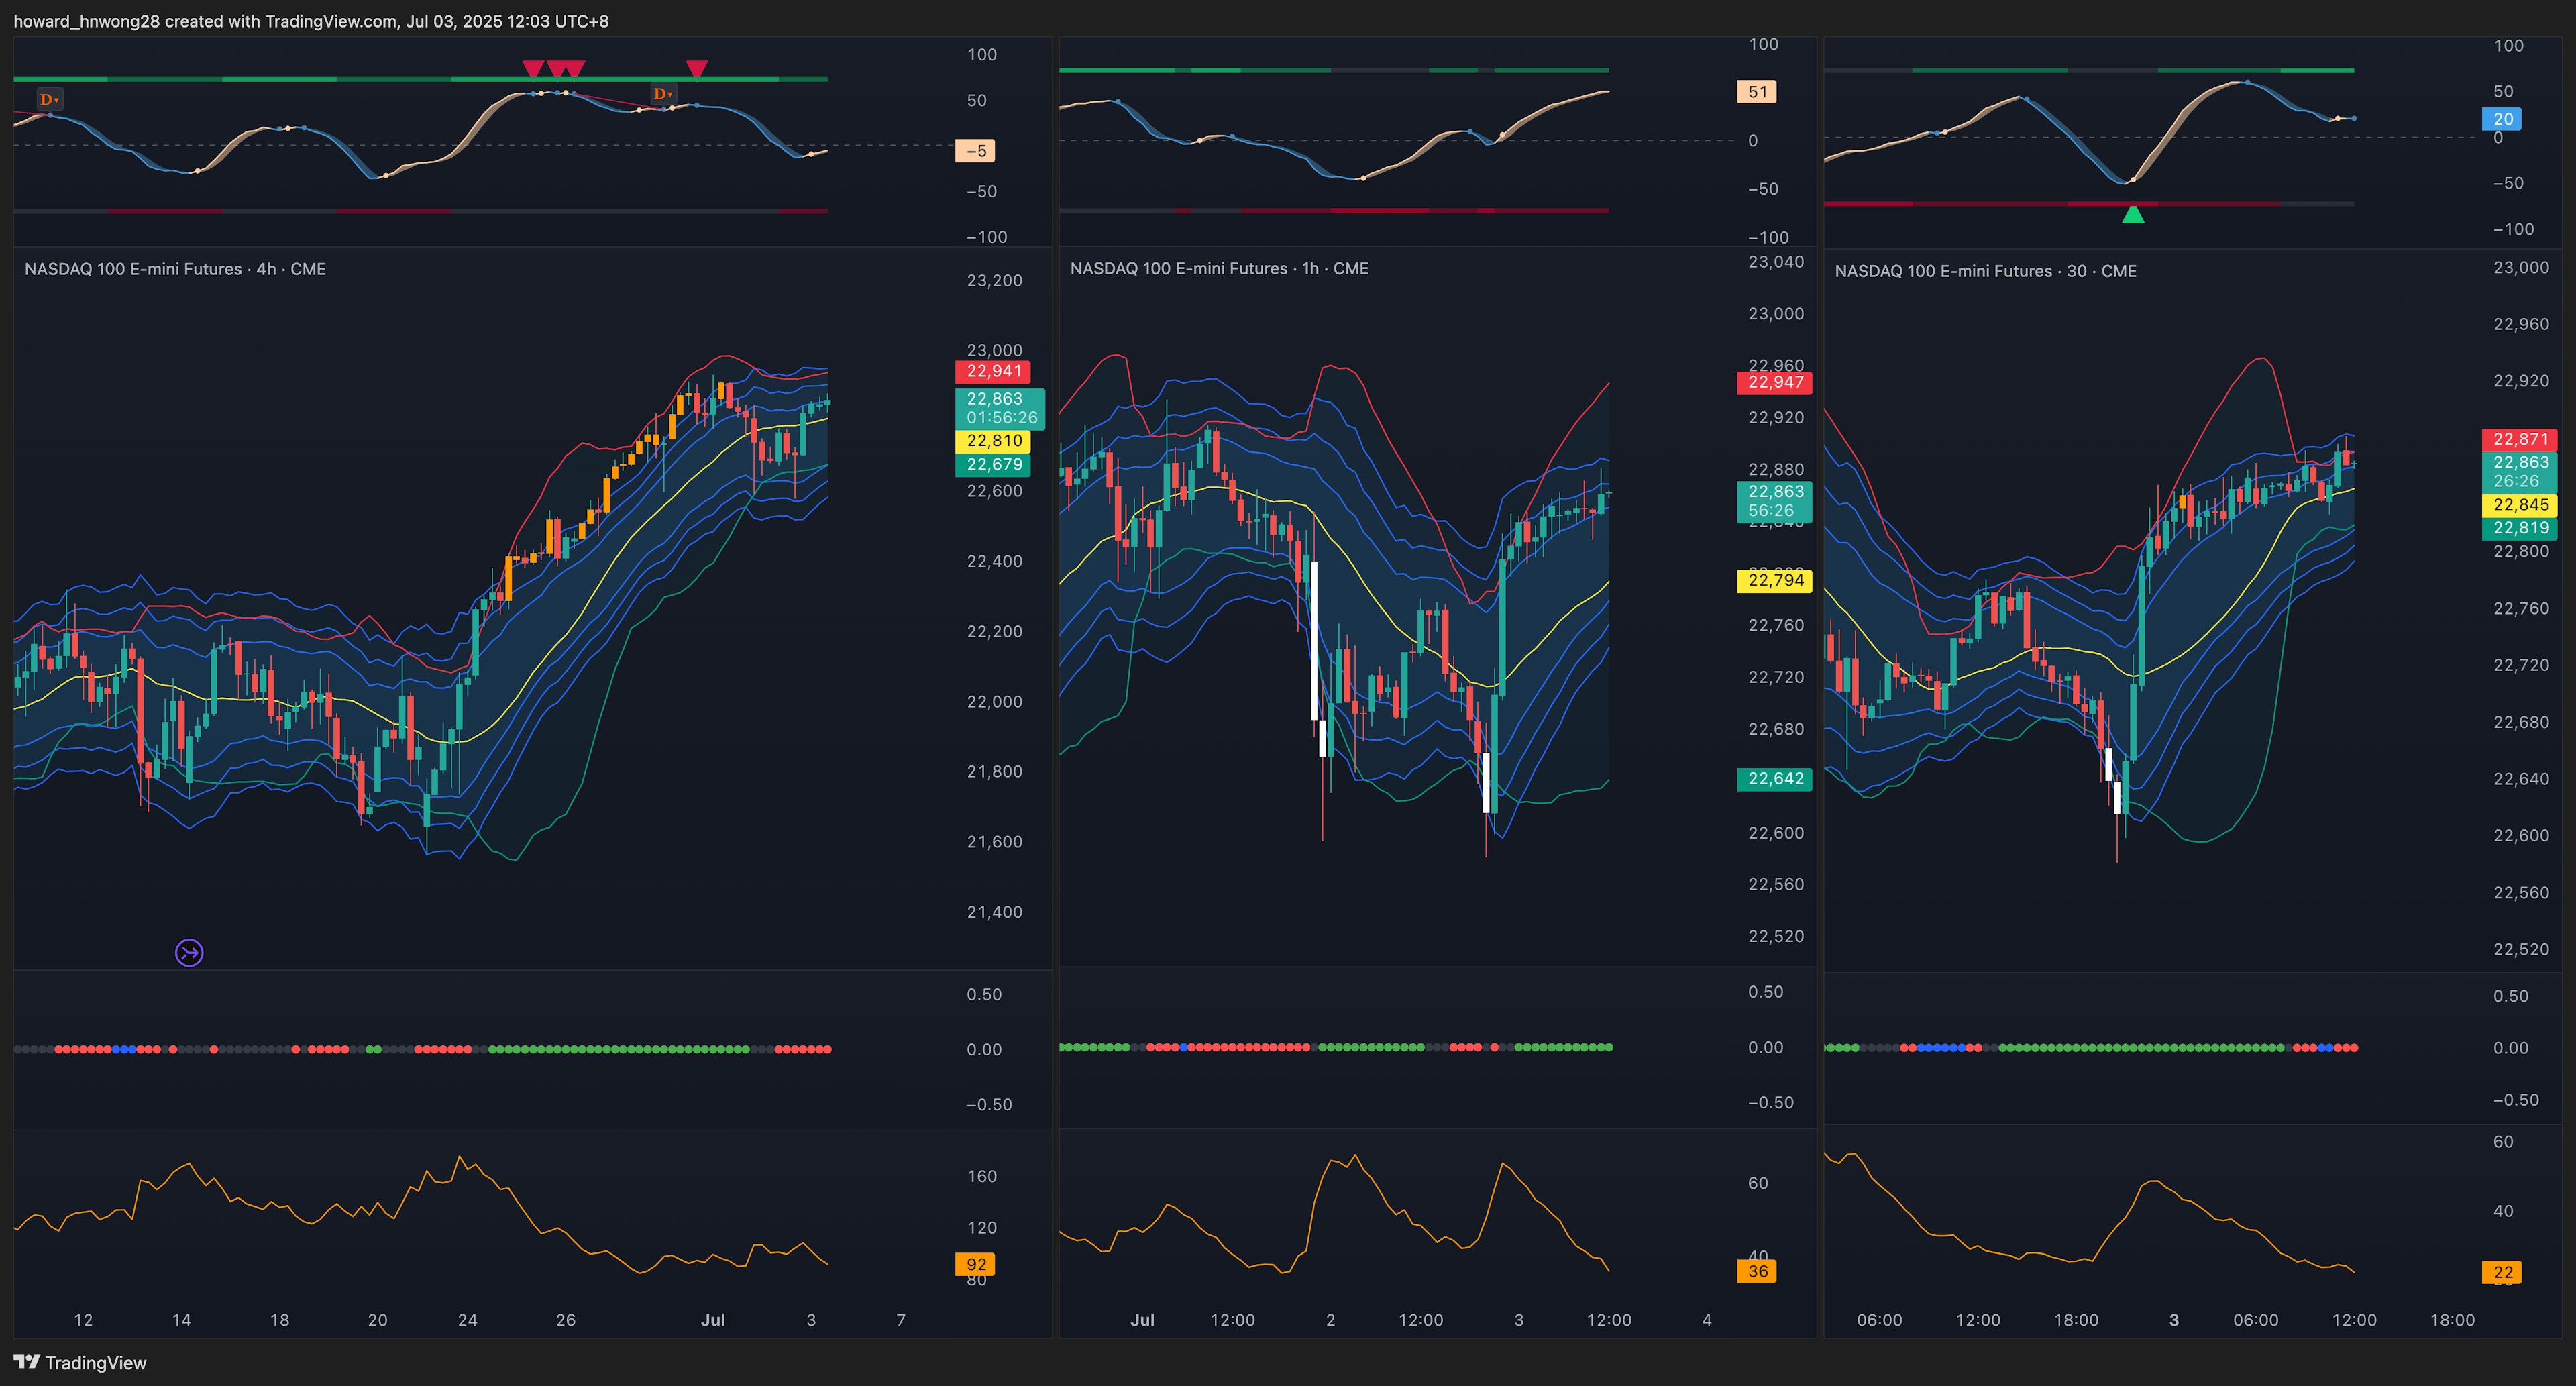Click the leftmost red down-triangle signal marker

(x=533, y=68)
